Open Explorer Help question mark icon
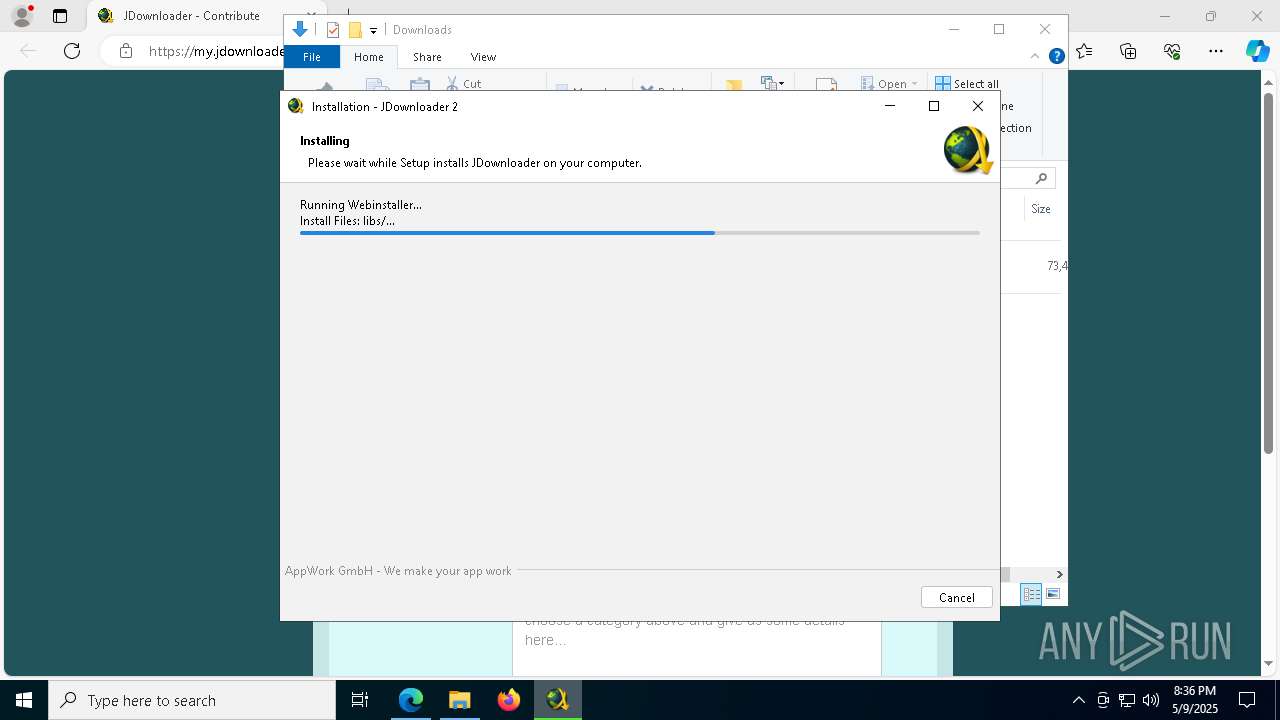Viewport: 1280px width, 720px height. tap(1056, 57)
